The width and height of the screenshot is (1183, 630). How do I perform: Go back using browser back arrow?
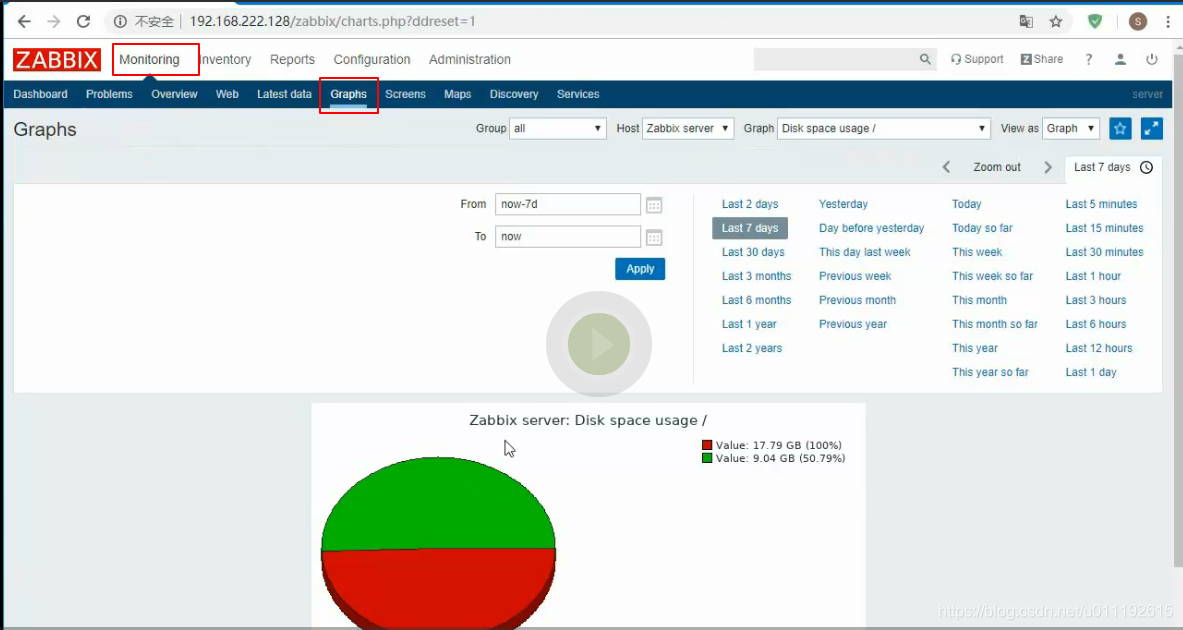click(x=24, y=21)
